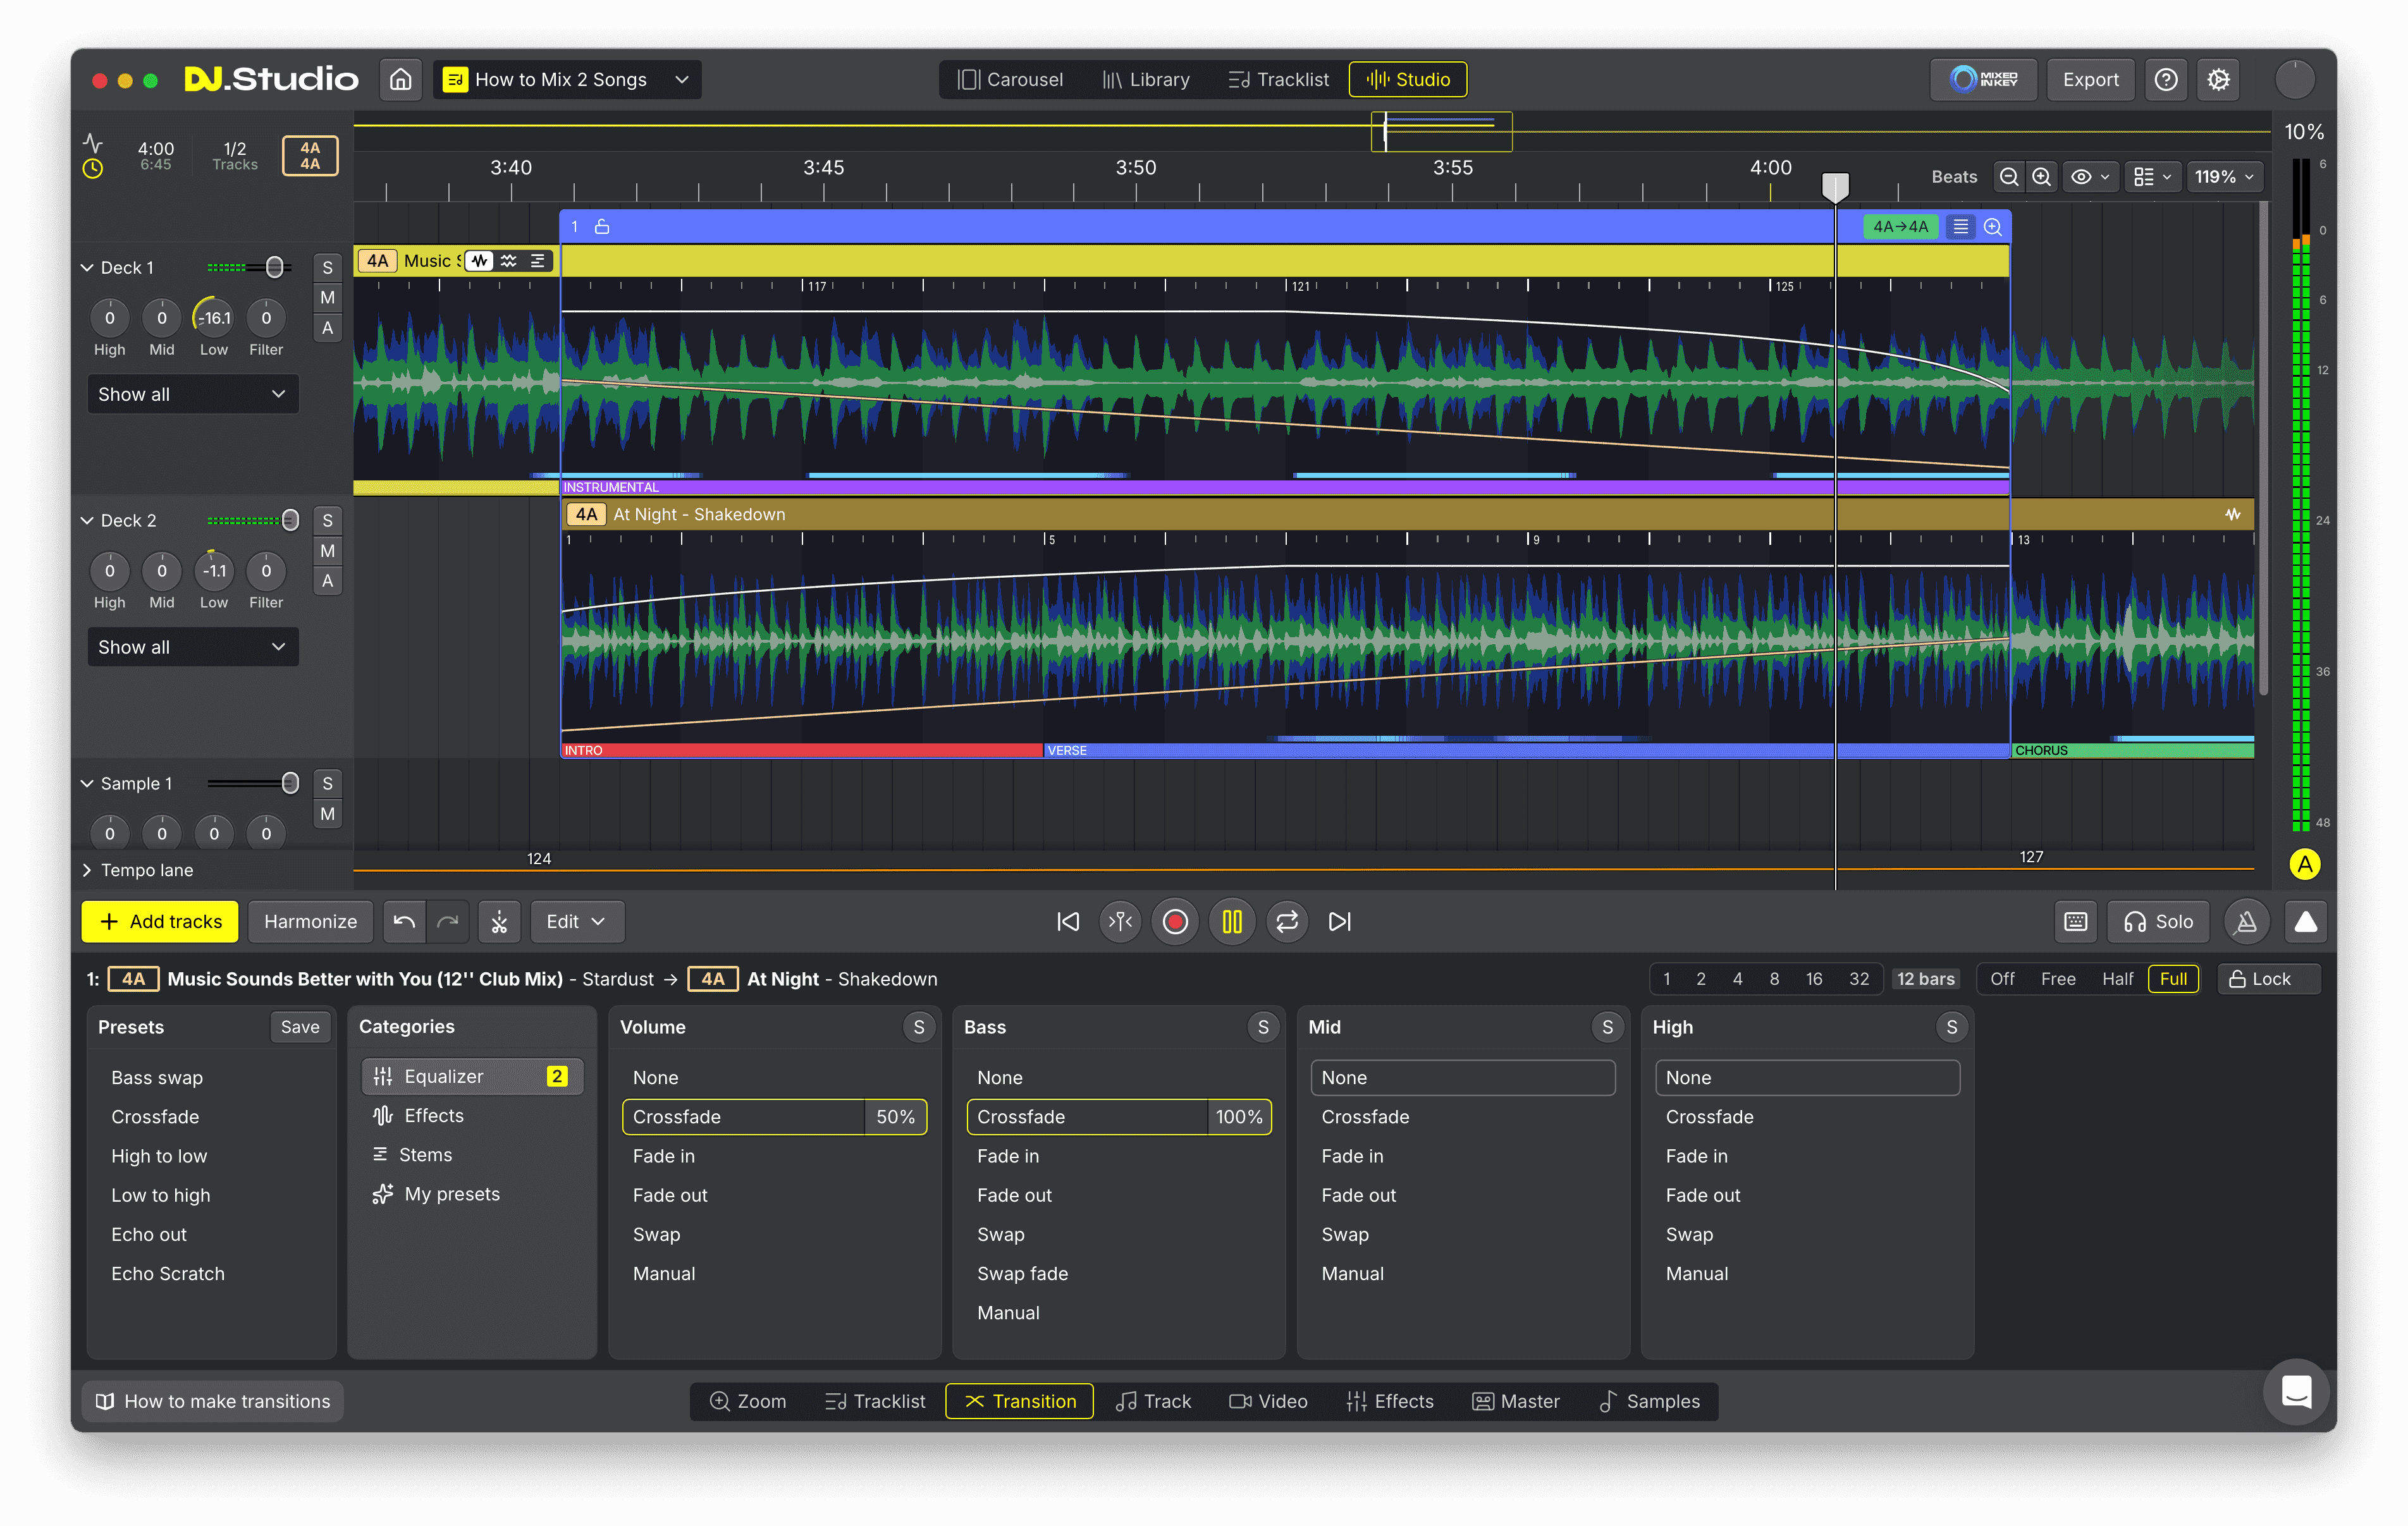
Task: Click the zoom out timeline magnifier
Action: 2008,177
